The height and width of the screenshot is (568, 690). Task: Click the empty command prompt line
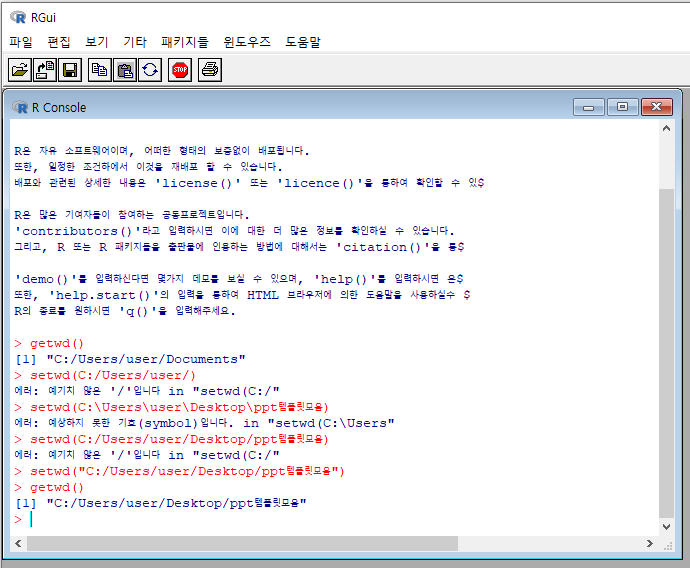tap(24, 520)
